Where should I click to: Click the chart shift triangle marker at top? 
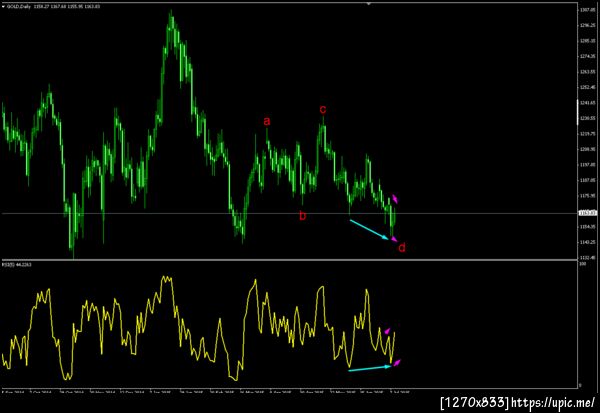pyautogui.click(x=368, y=3)
